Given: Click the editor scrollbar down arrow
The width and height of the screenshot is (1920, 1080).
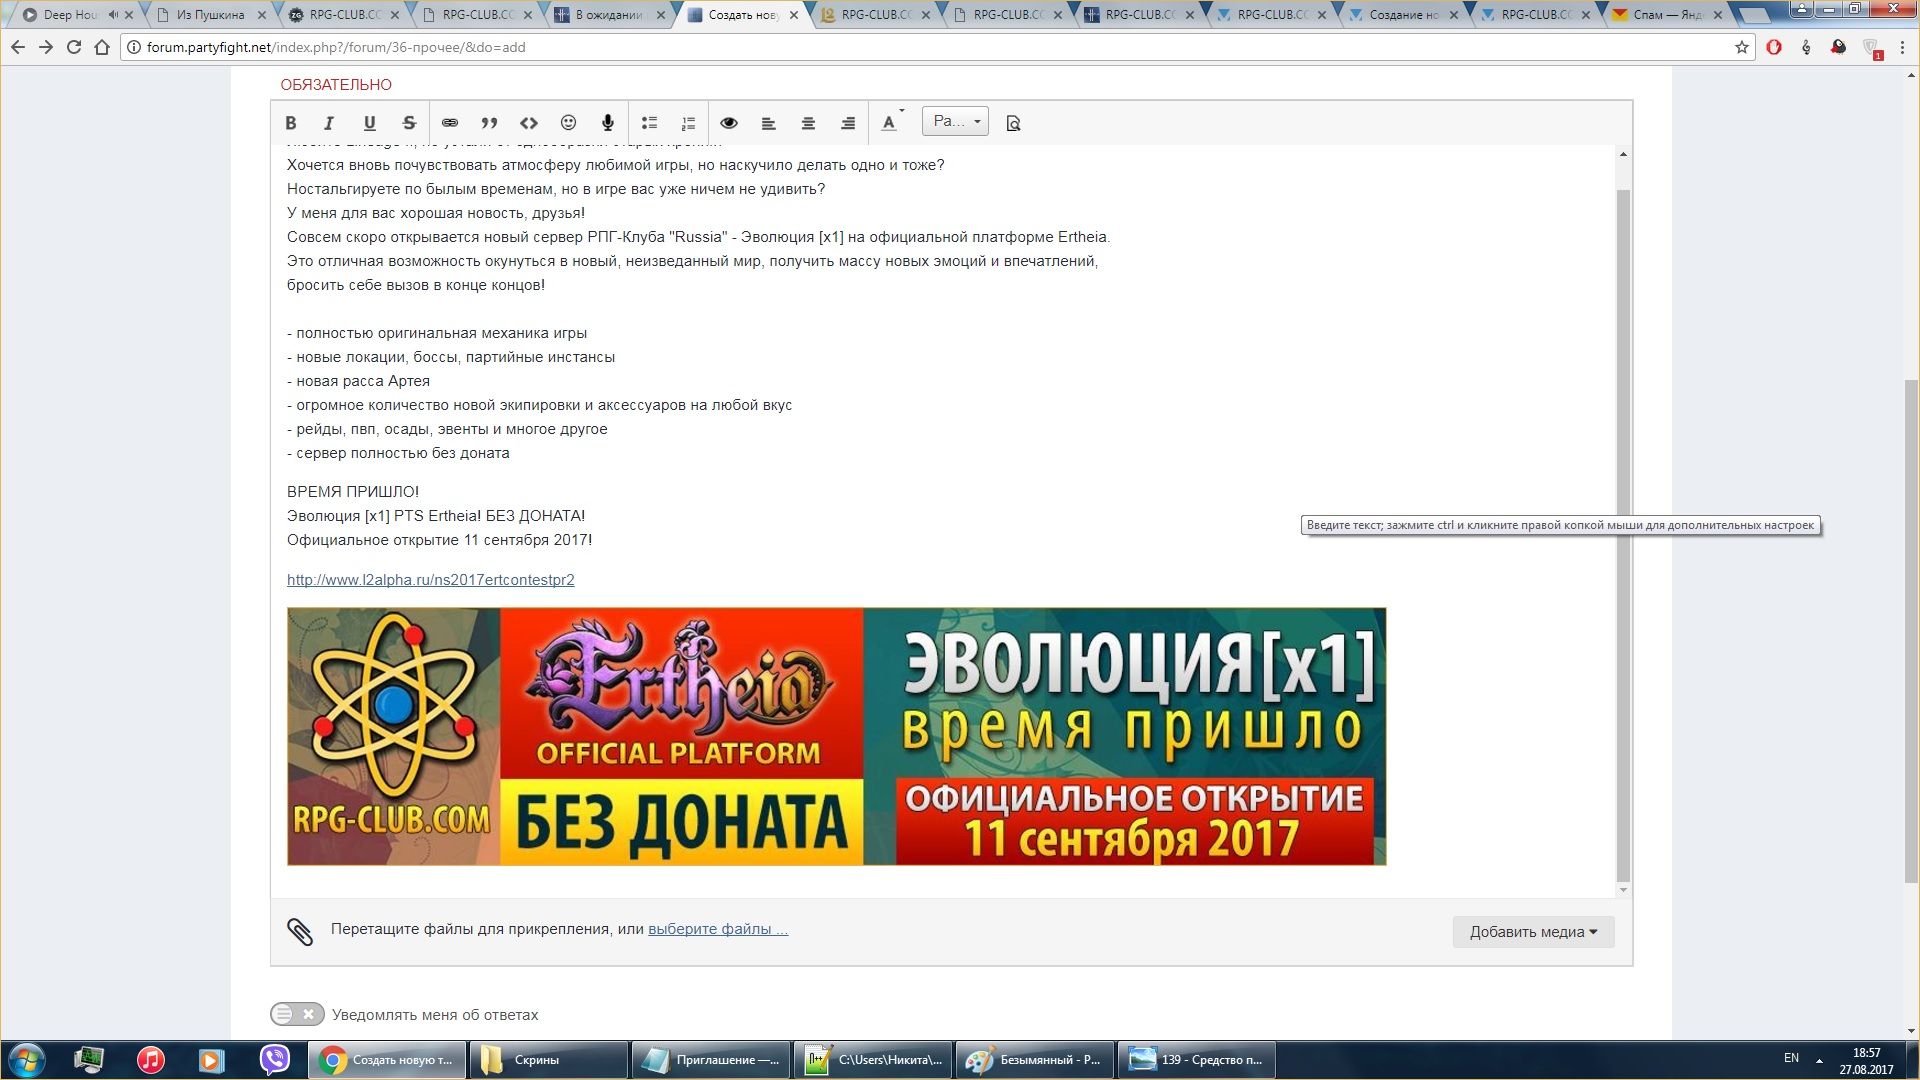Looking at the screenshot, I should 1623,890.
